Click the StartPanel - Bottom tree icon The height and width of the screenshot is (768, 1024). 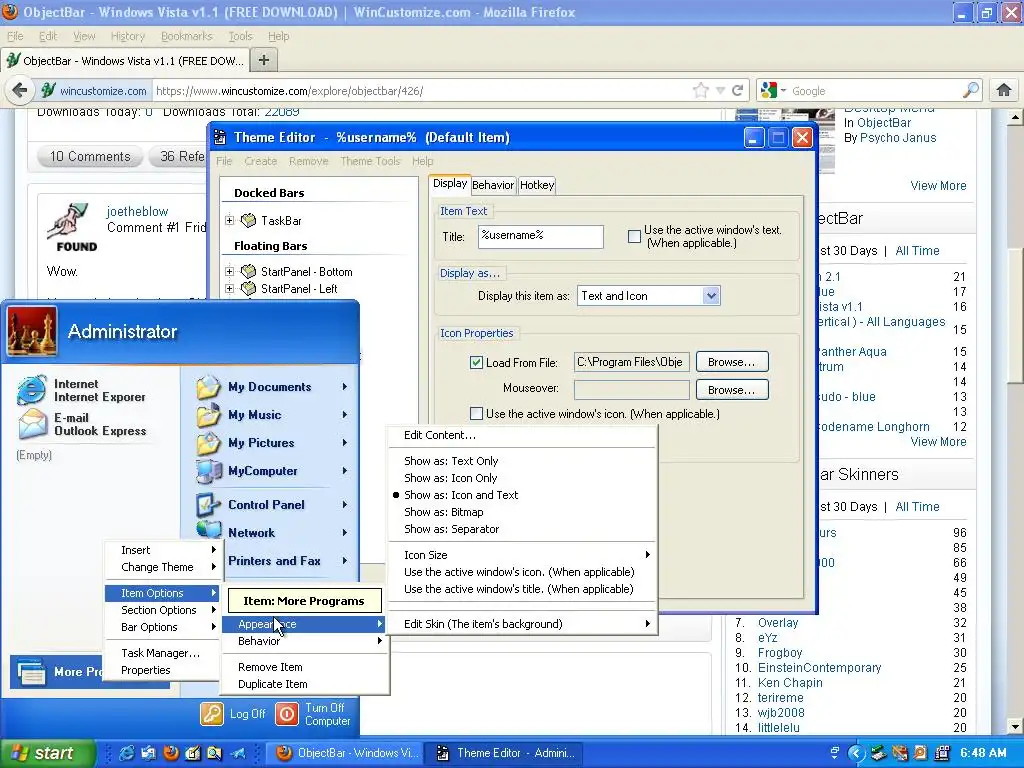(x=248, y=271)
